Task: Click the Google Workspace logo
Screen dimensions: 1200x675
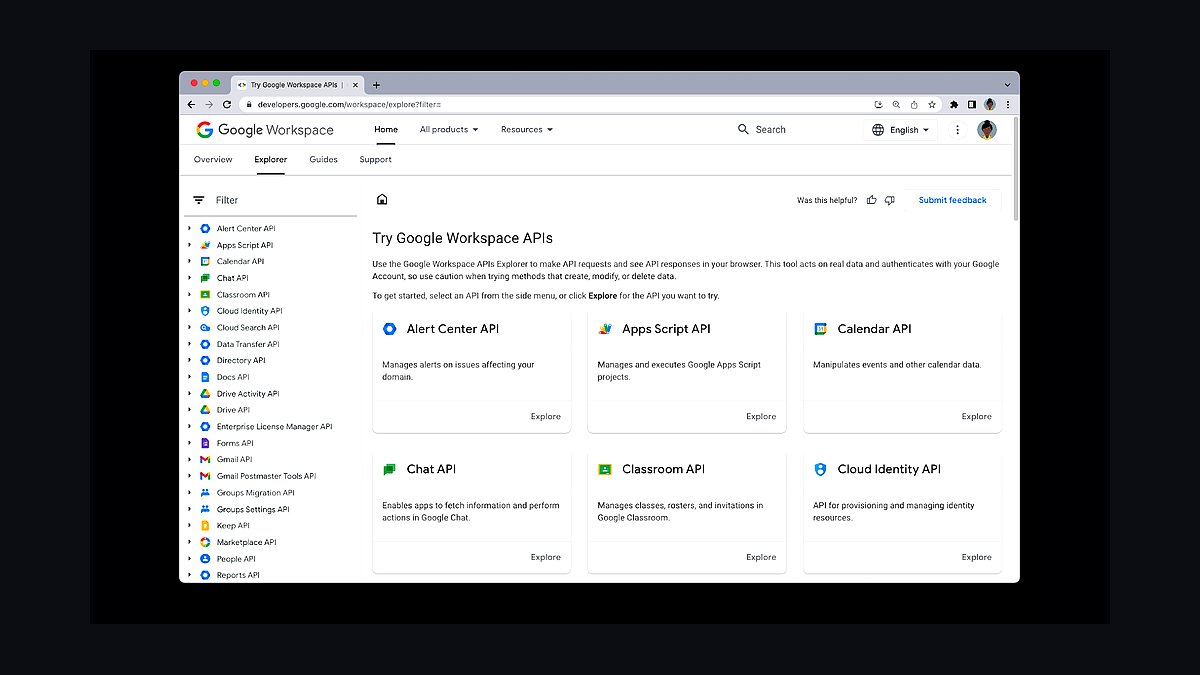Action: [x=265, y=130]
